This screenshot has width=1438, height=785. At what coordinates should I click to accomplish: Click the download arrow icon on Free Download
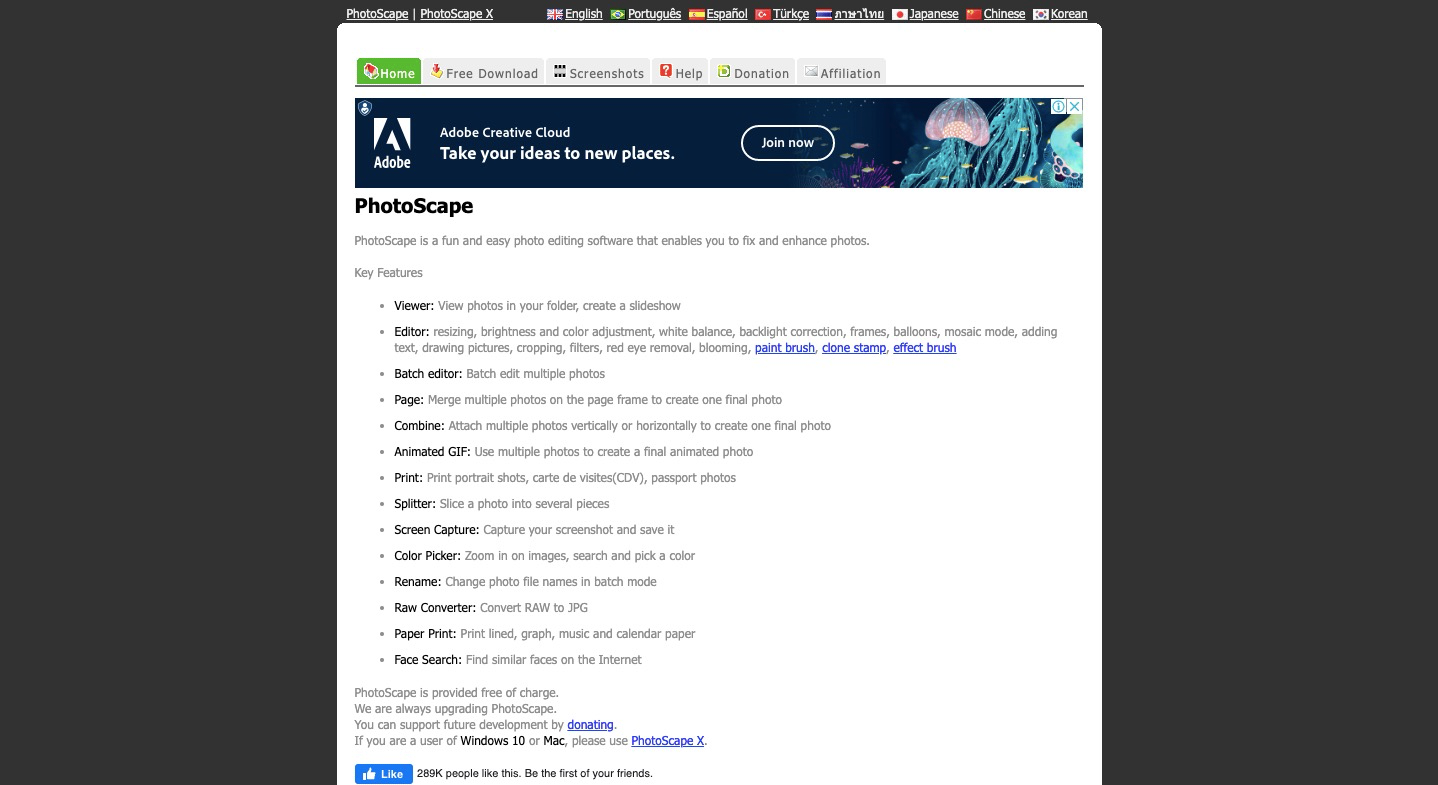click(436, 71)
